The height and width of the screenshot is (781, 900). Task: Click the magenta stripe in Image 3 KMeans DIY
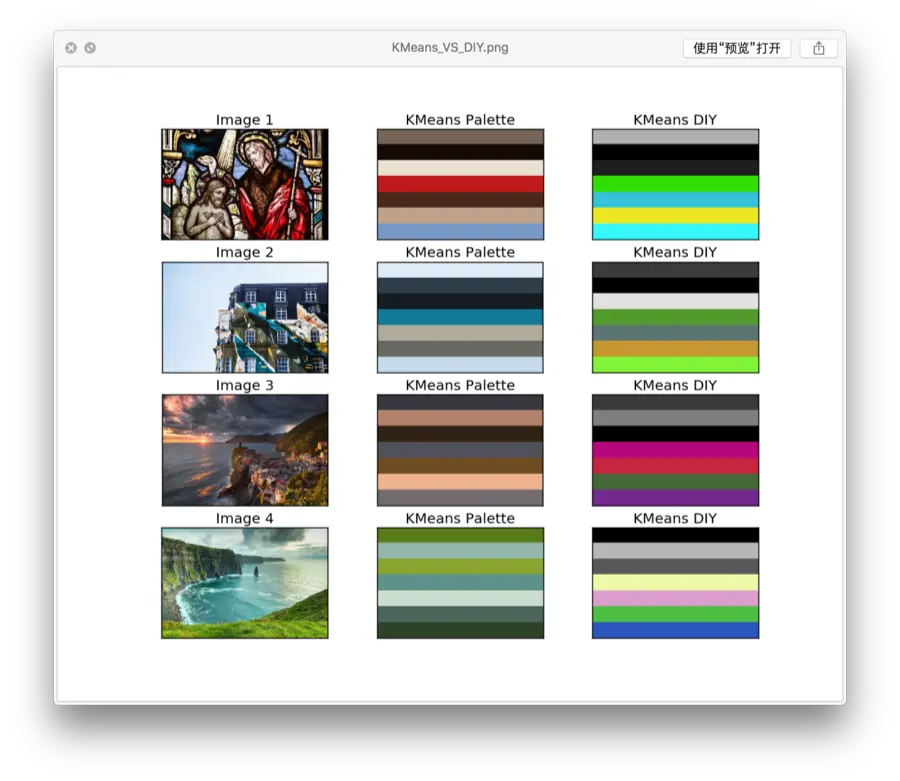(676, 450)
